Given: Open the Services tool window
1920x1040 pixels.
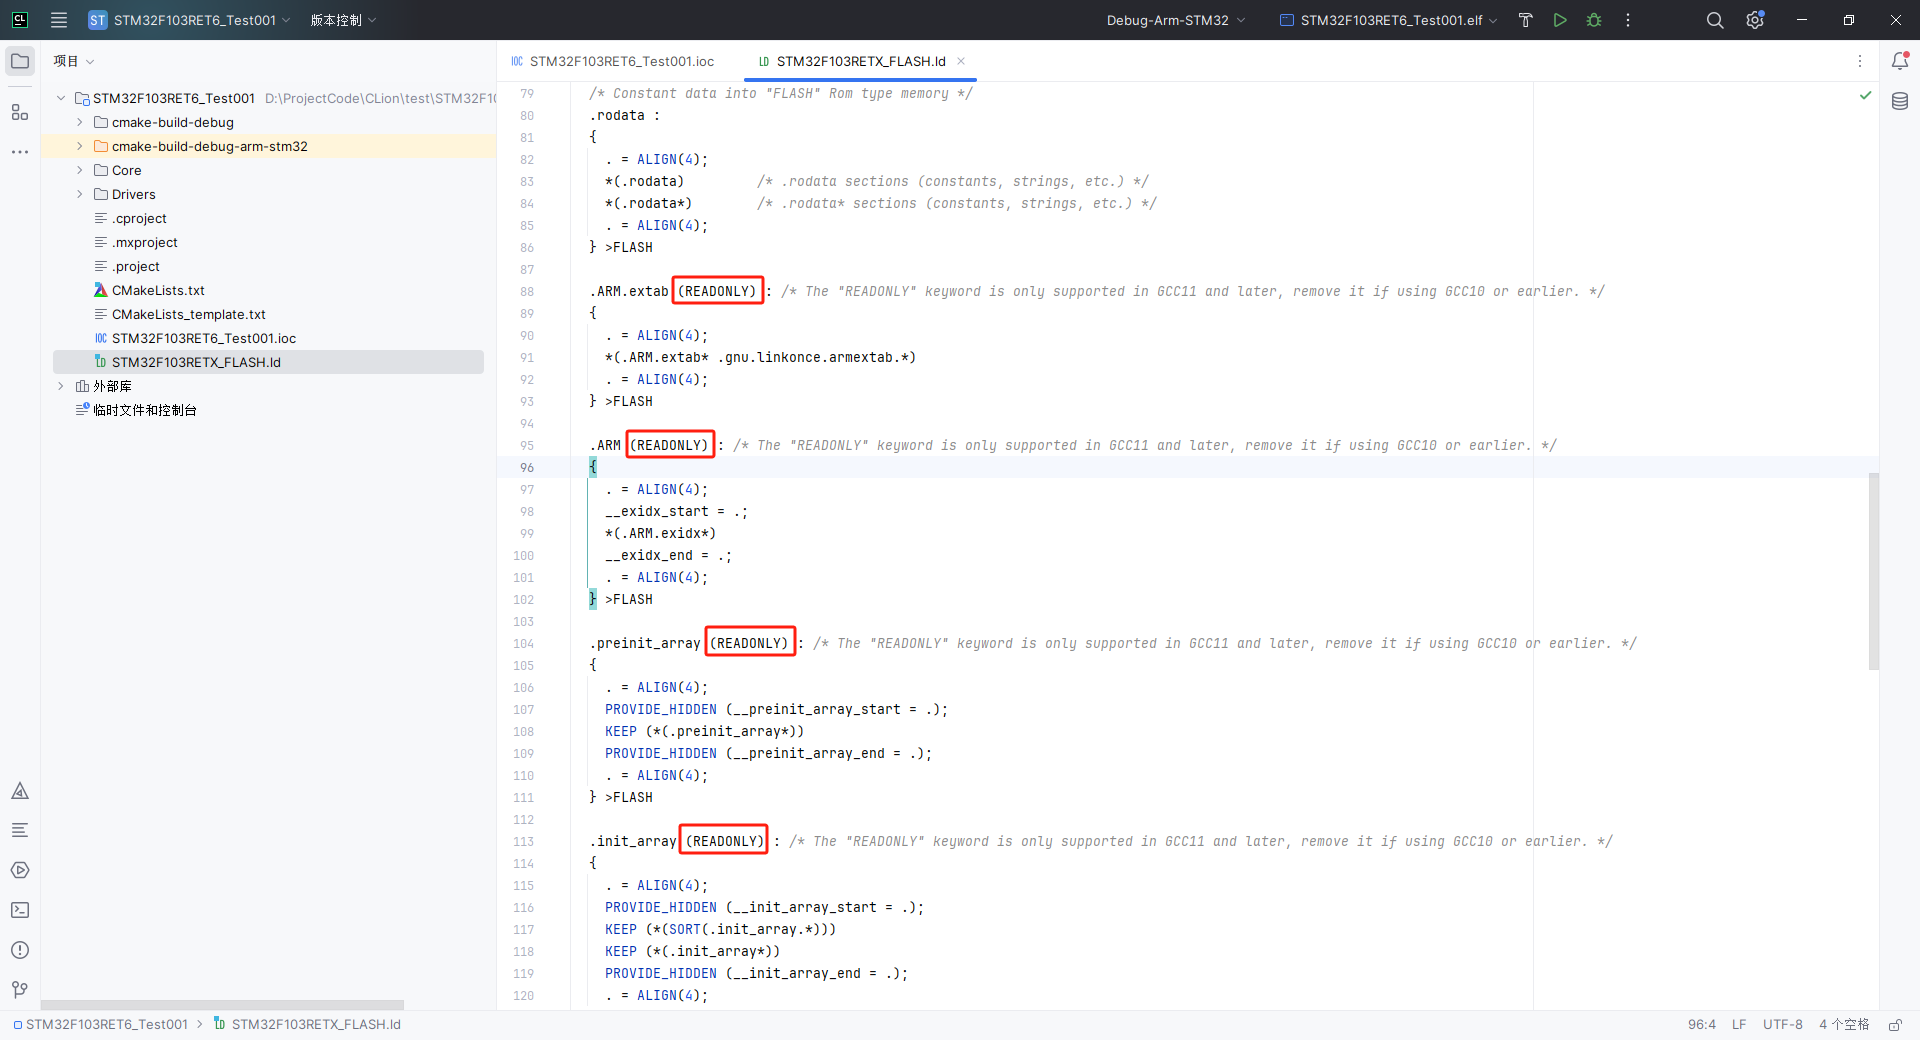Looking at the screenshot, I should click(x=20, y=870).
